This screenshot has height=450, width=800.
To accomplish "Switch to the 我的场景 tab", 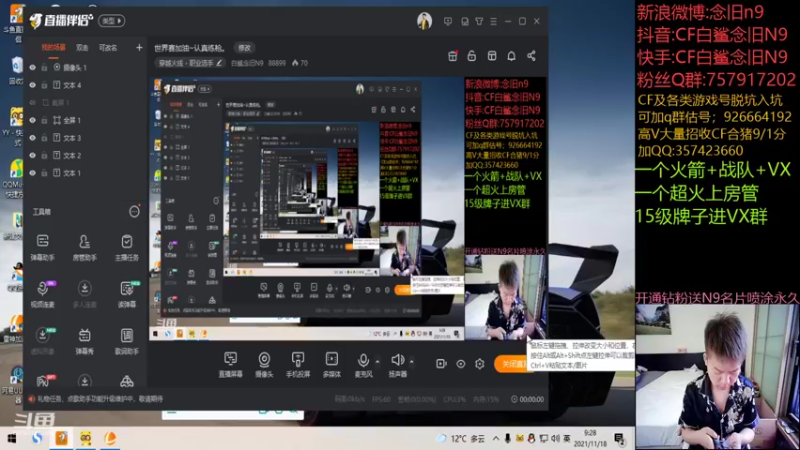I will click(54, 47).
